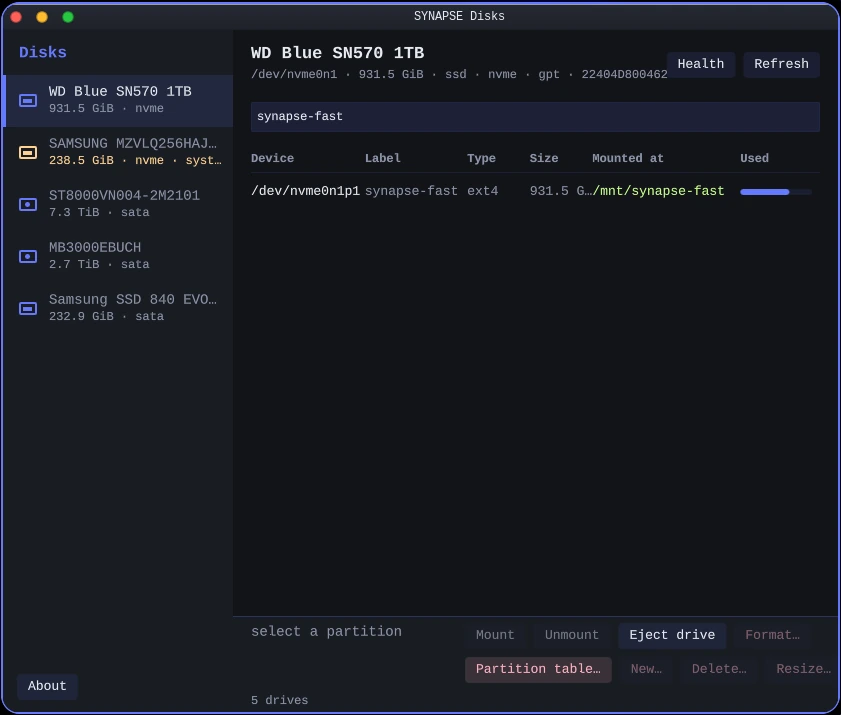The image size is (841, 715).
Task: Click the WD Blue SN570 drive icon
Action: pos(28,100)
